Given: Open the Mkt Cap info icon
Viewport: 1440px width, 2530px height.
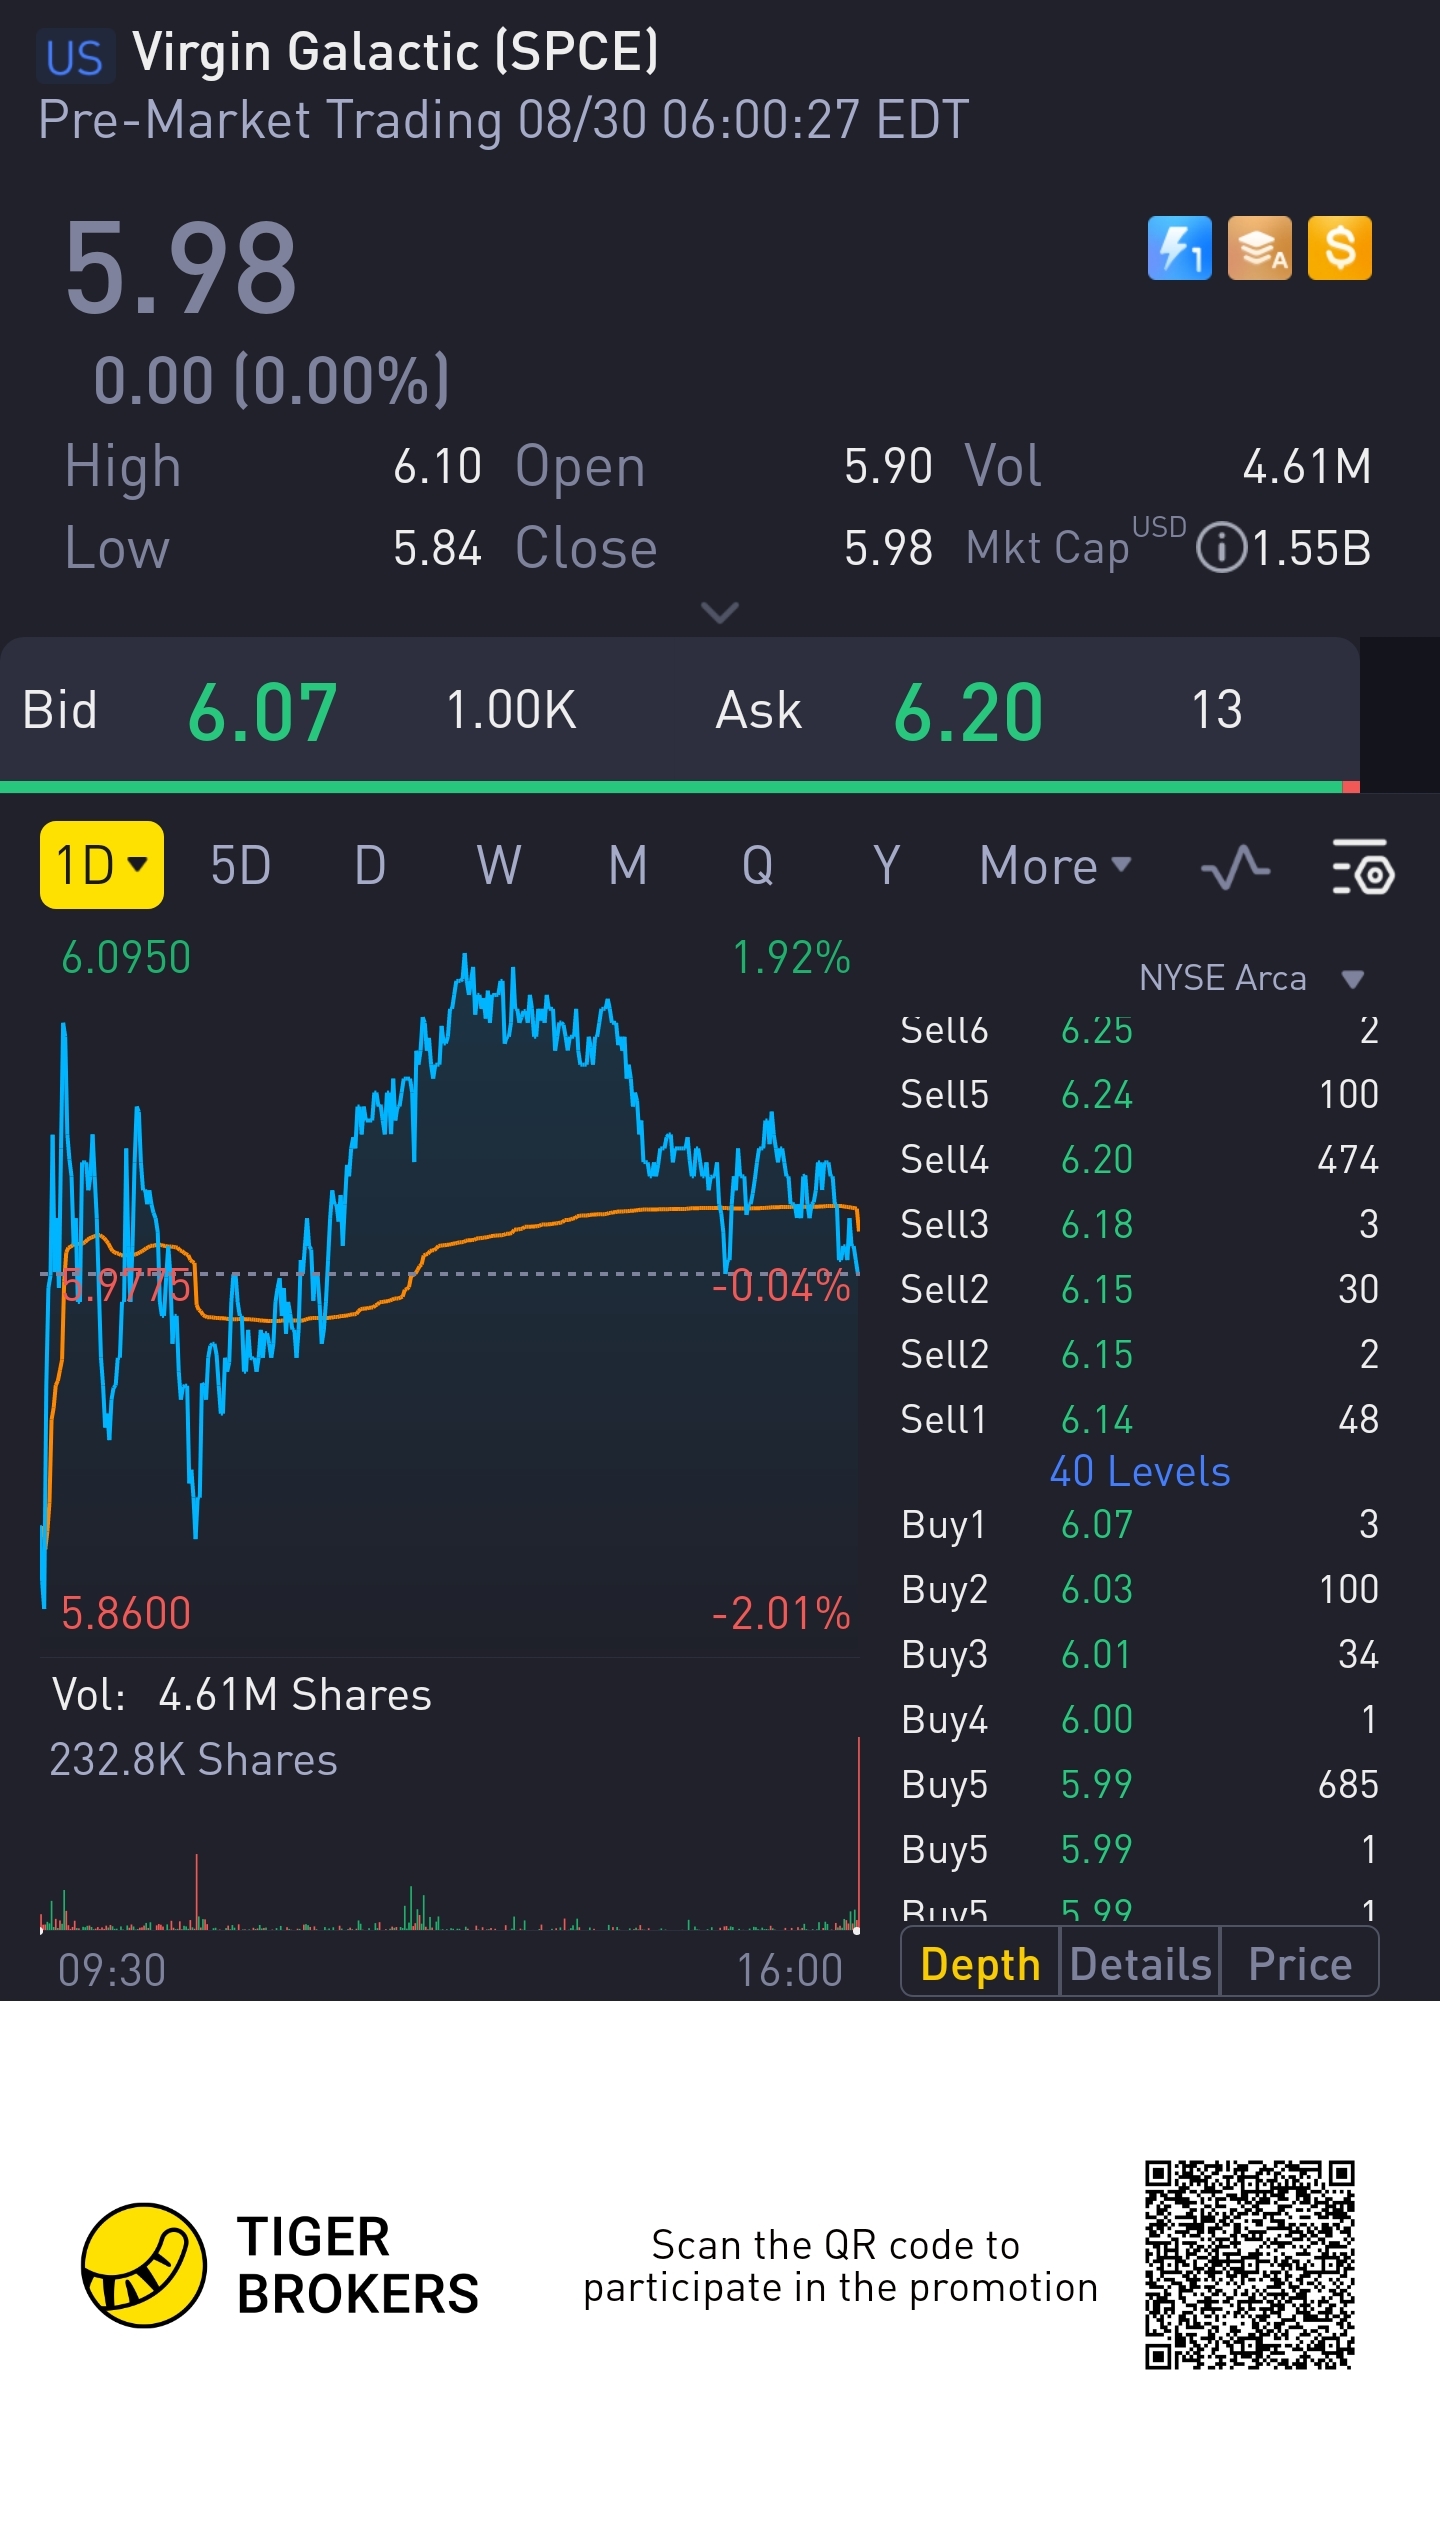Looking at the screenshot, I should tap(1221, 548).
